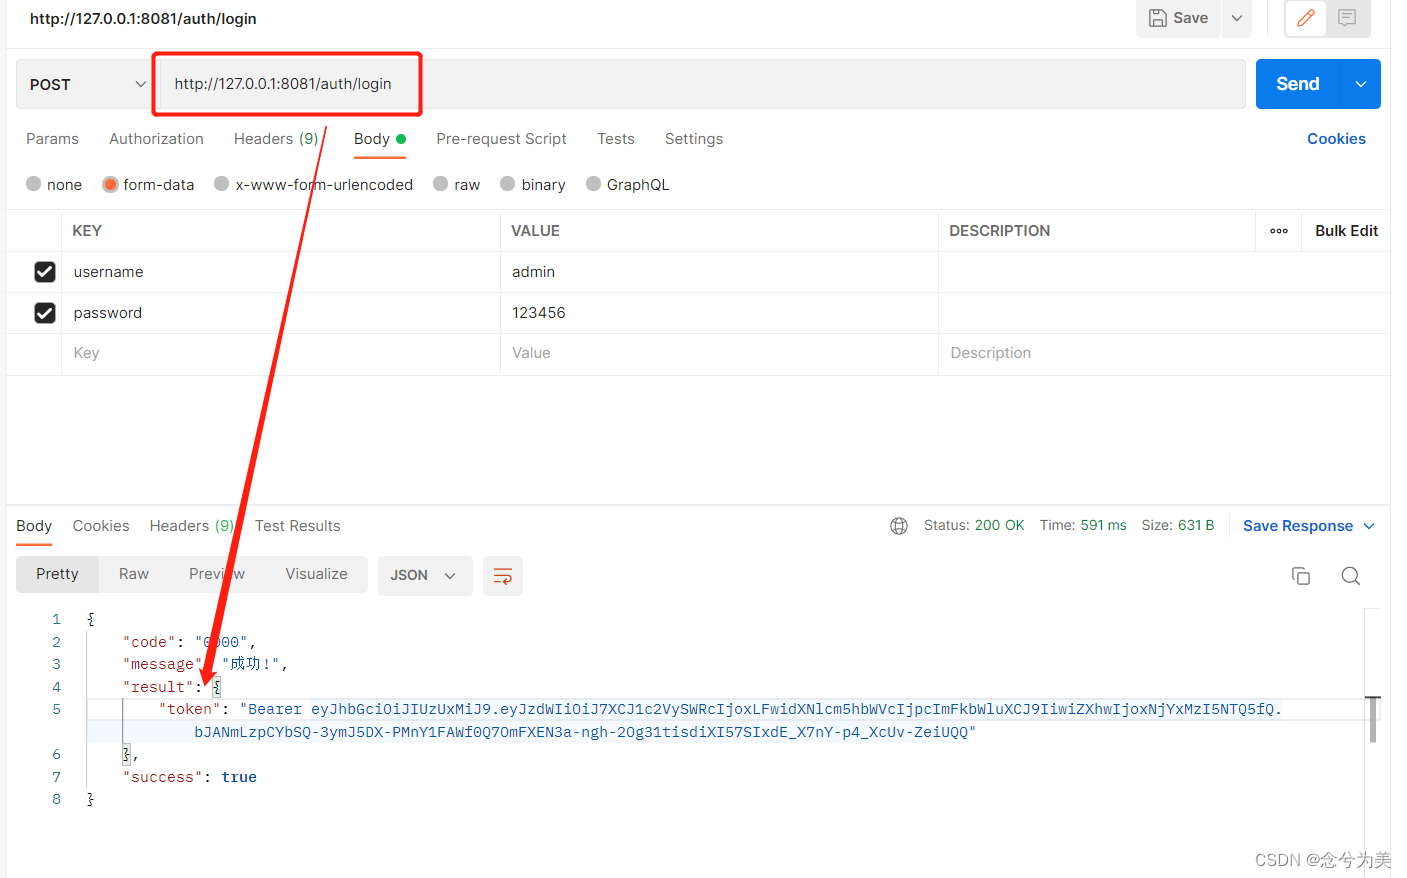The width and height of the screenshot is (1407, 878).
Task: Copy the response with the copy icon
Action: (x=1301, y=576)
